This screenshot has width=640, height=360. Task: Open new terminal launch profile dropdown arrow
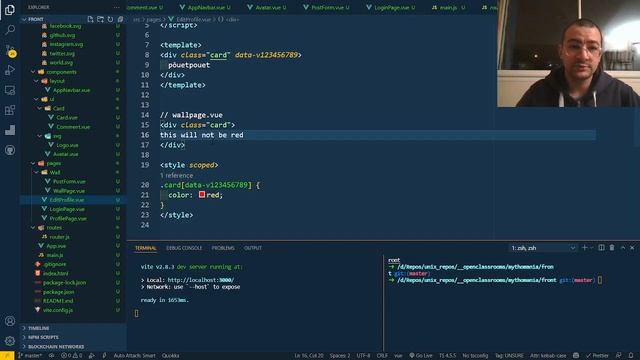(x=592, y=248)
